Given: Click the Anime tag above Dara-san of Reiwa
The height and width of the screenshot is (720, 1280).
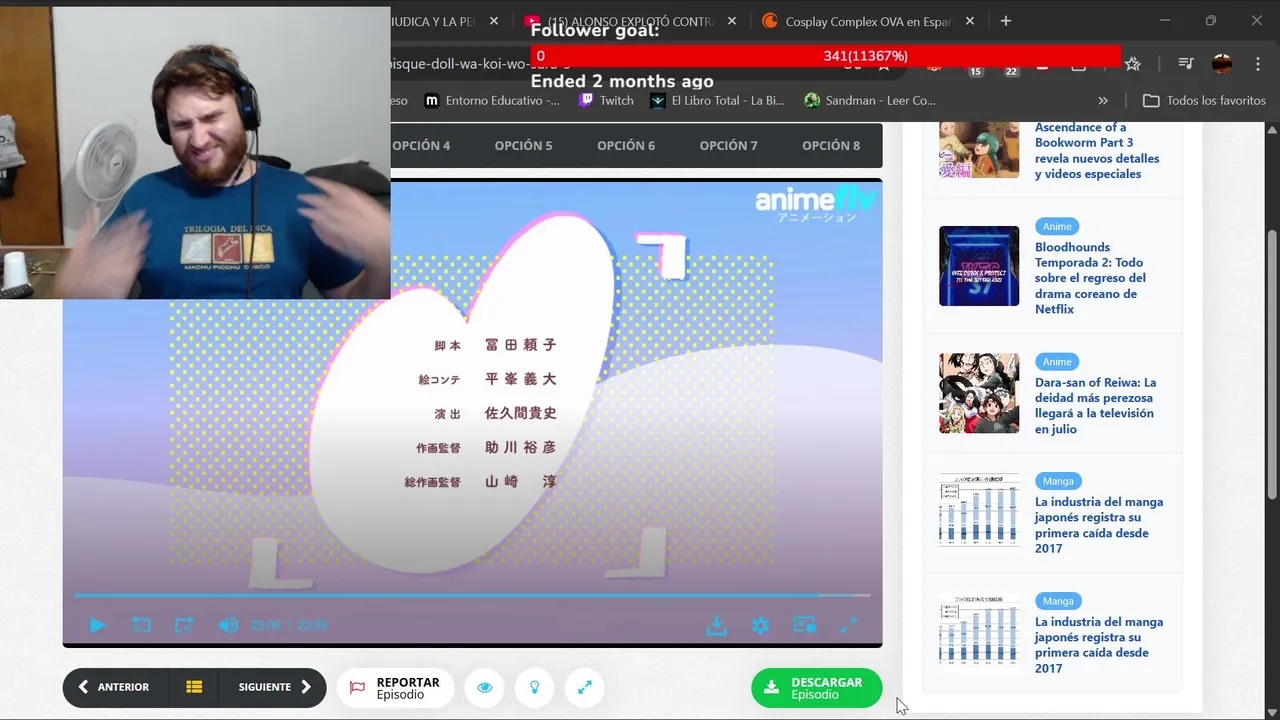Looking at the screenshot, I should (1057, 362).
